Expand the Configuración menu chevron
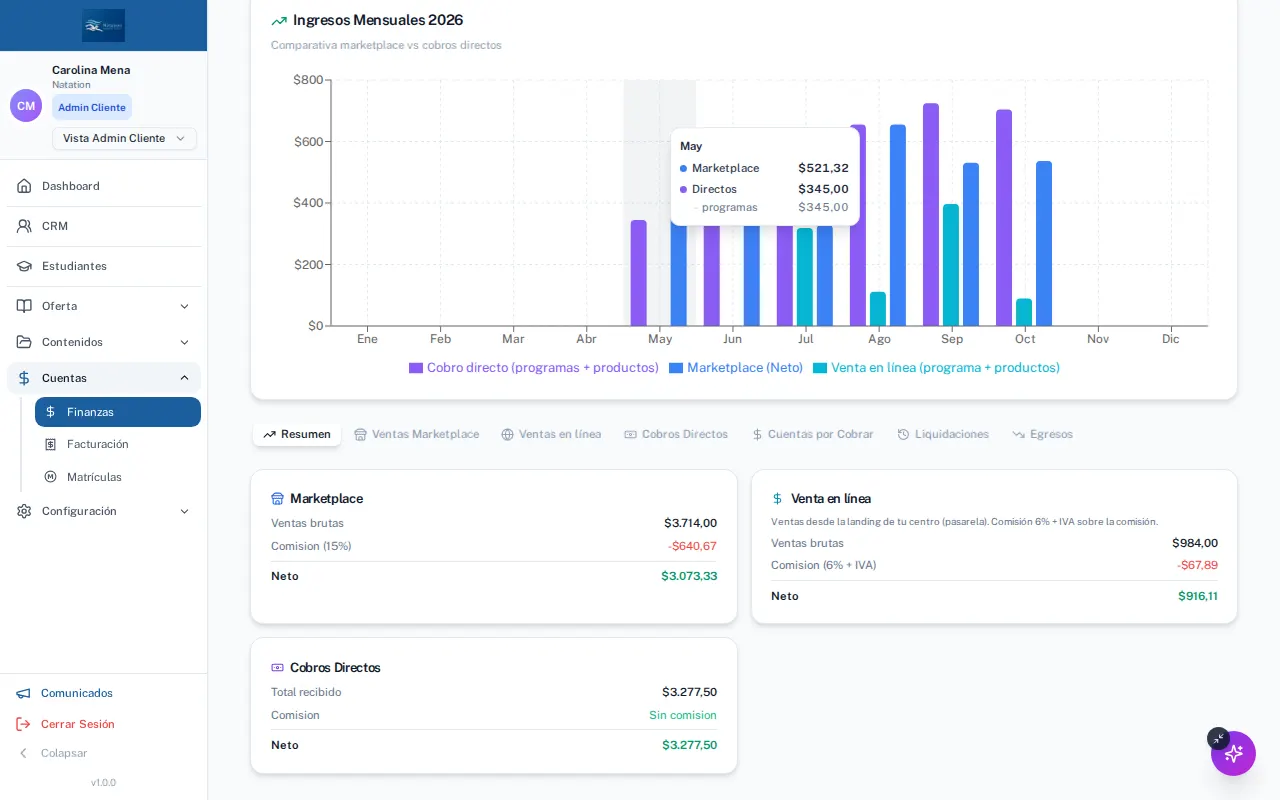 tap(184, 511)
